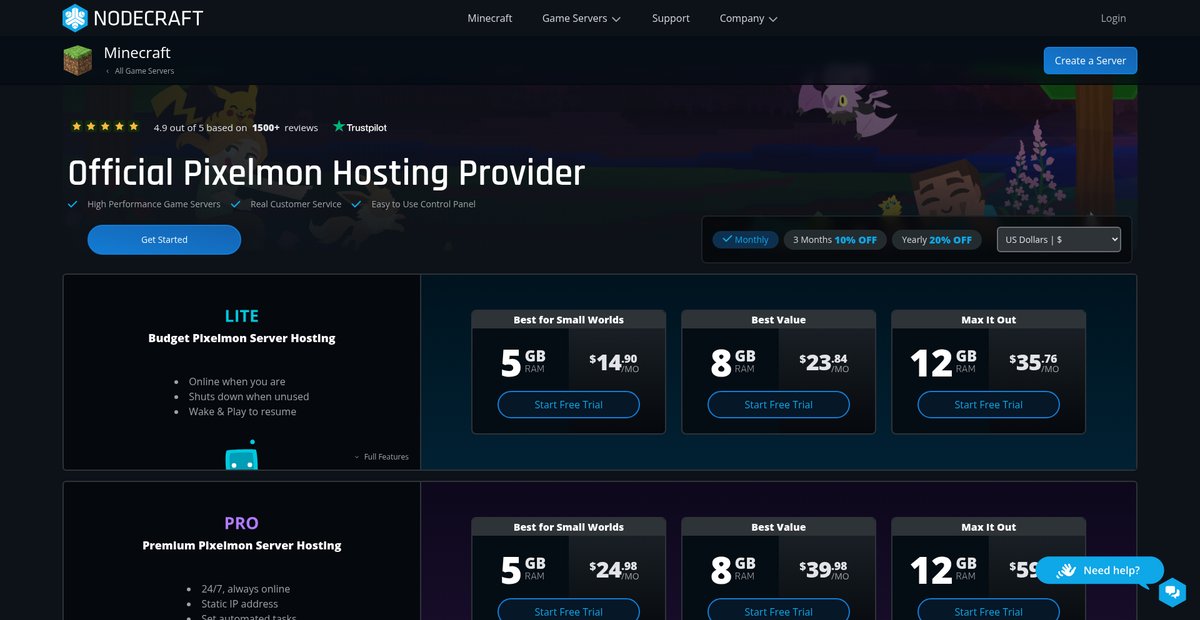Expand Full Features in Lite panel
Screen dimensions: 1200x620
tap(382, 457)
